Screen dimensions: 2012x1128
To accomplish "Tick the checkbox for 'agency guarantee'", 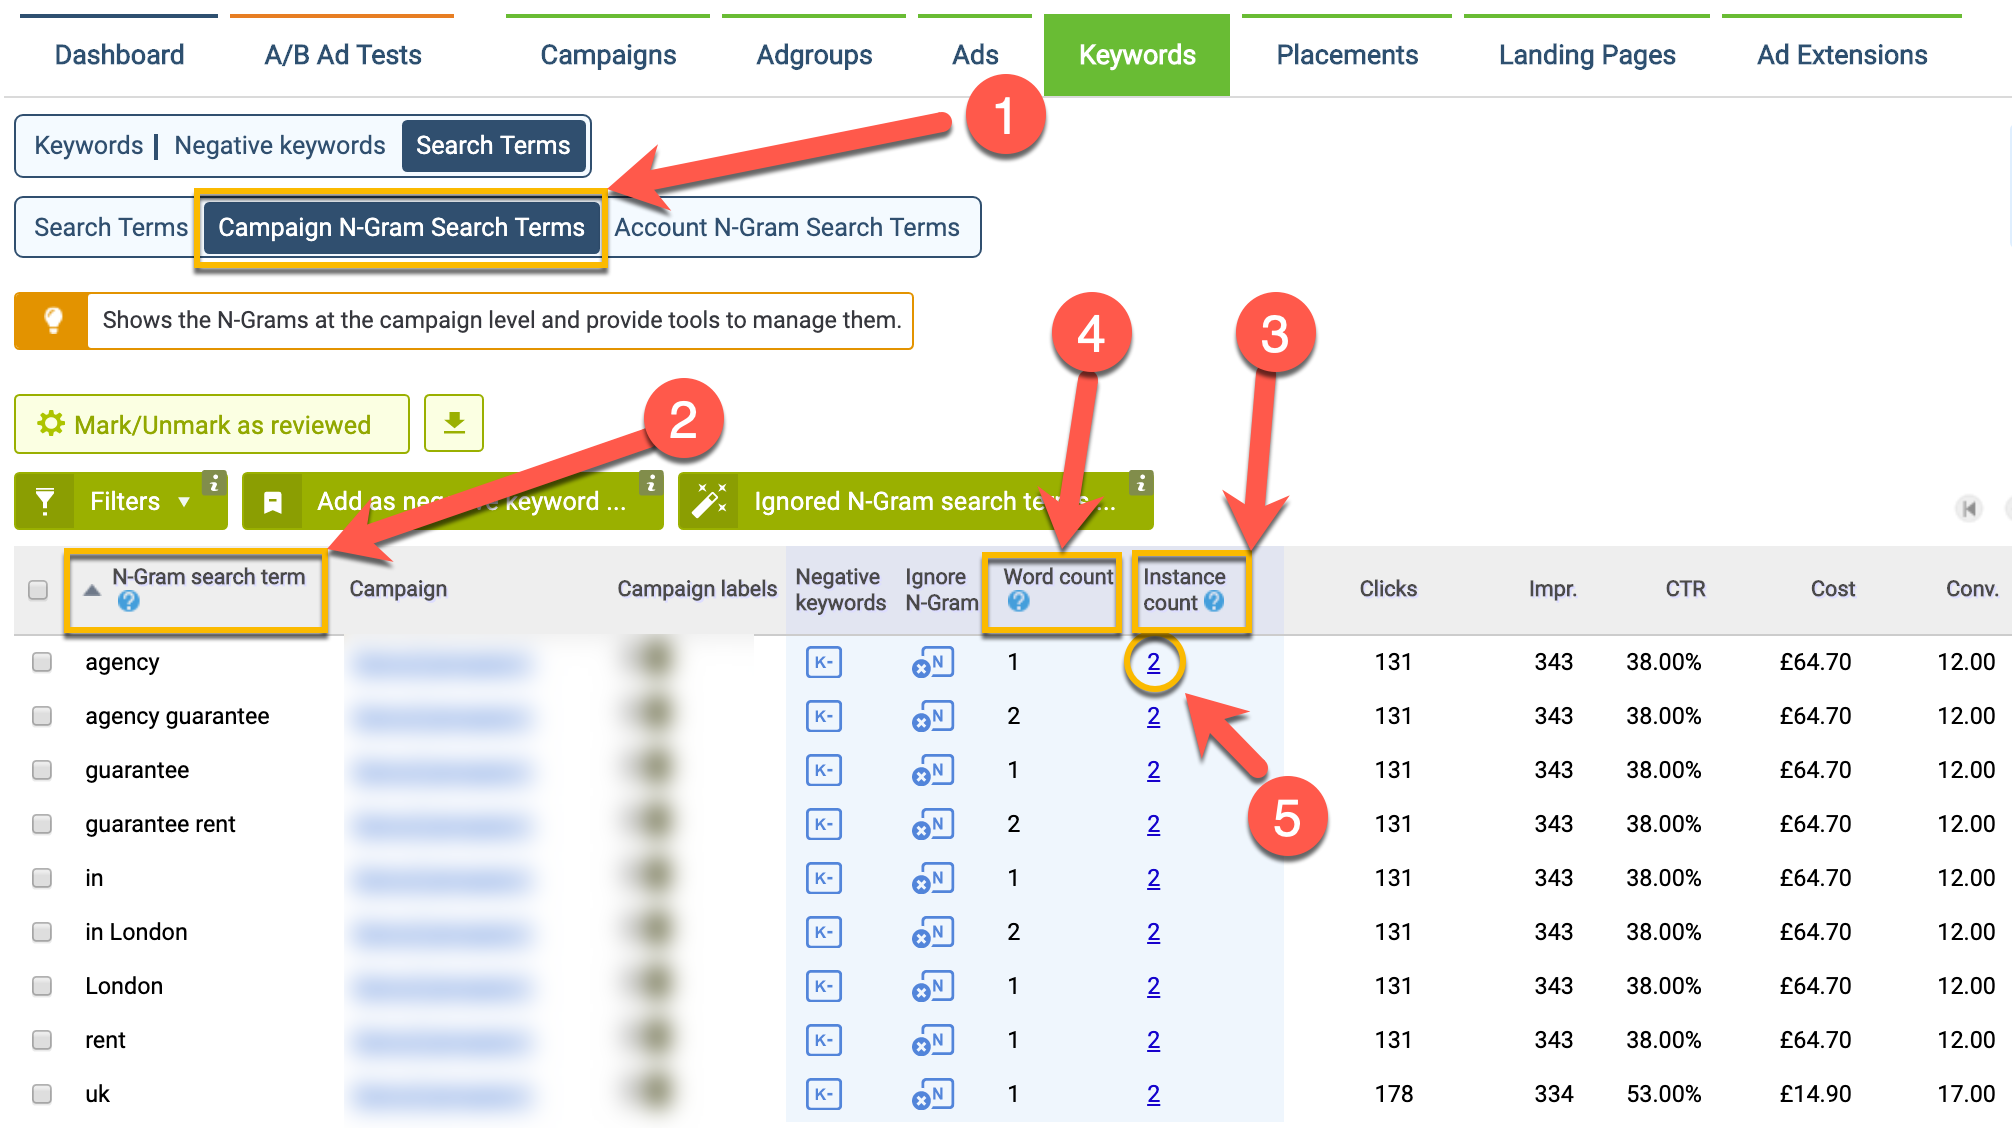I will tap(42, 716).
